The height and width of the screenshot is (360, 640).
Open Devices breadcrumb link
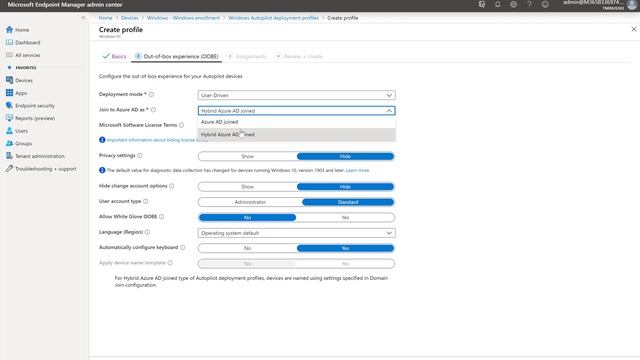130,18
